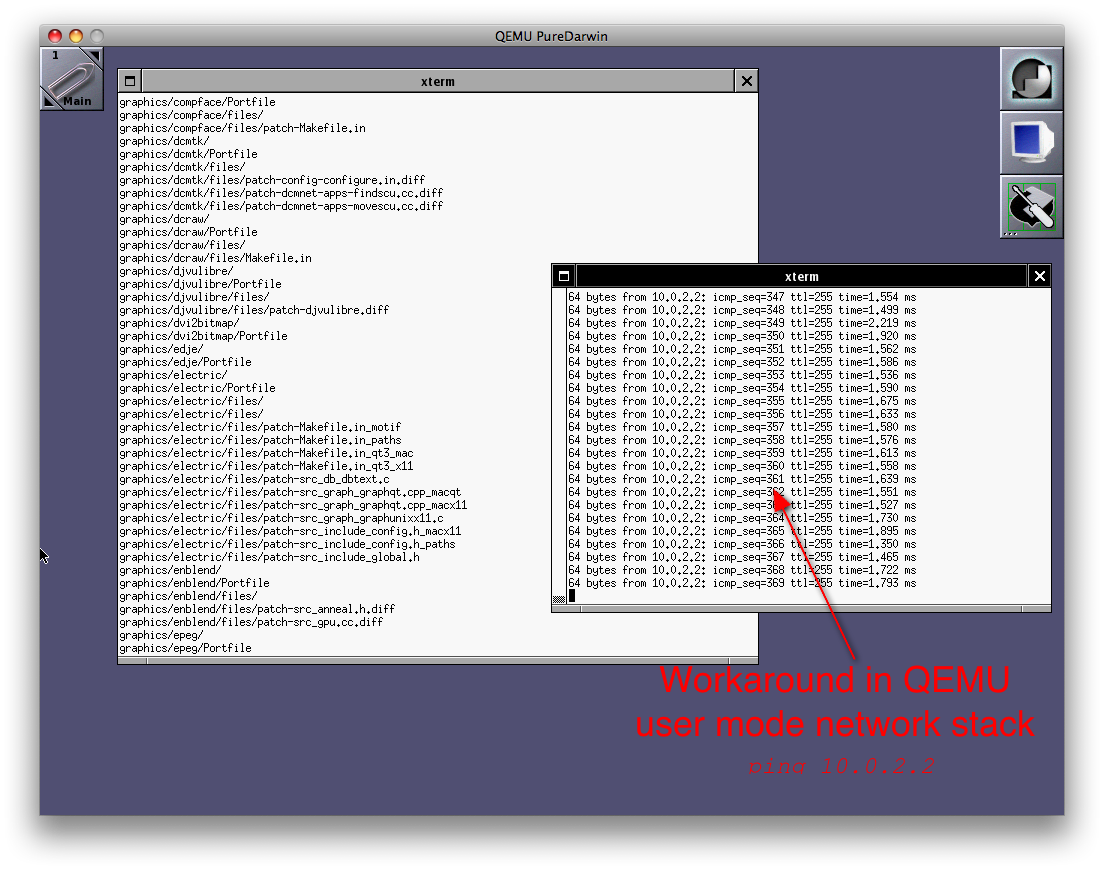Click the front ping xterm miniaturize button
This screenshot has height=870, width=1104.
[564, 276]
